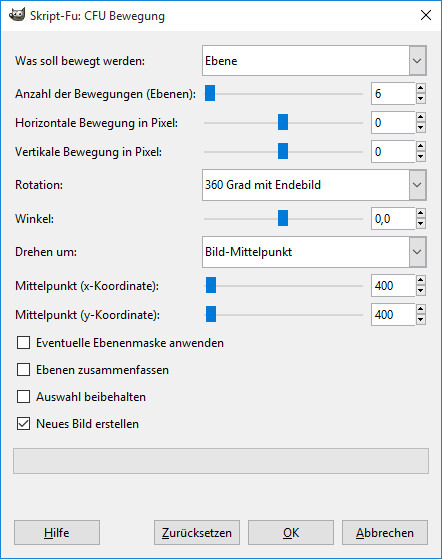
Task: Click the Horizontale Bewegung value field
Action: click(x=393, y=123)
